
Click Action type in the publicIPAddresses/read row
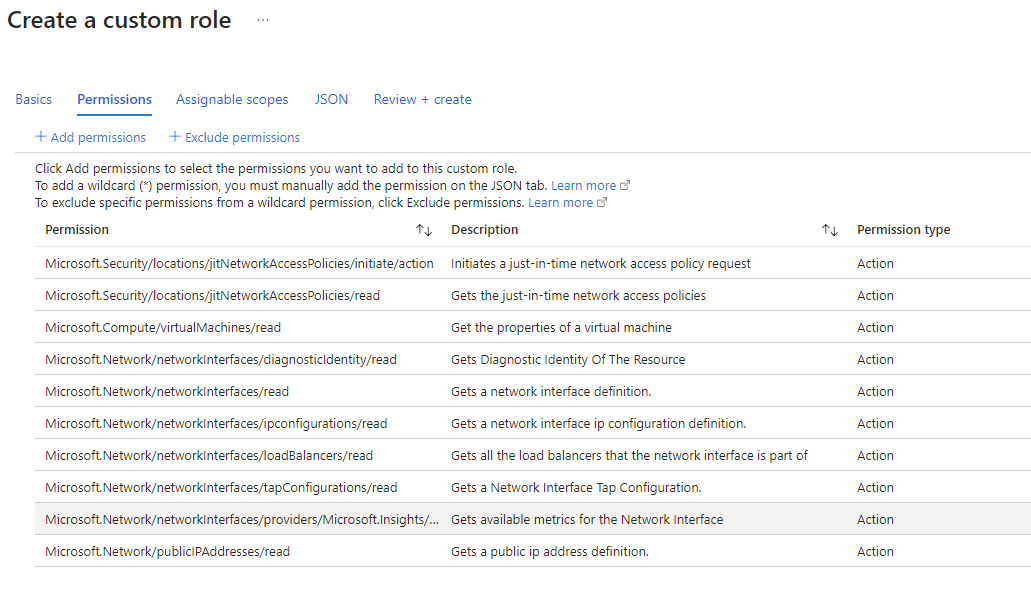click(875, 552)
